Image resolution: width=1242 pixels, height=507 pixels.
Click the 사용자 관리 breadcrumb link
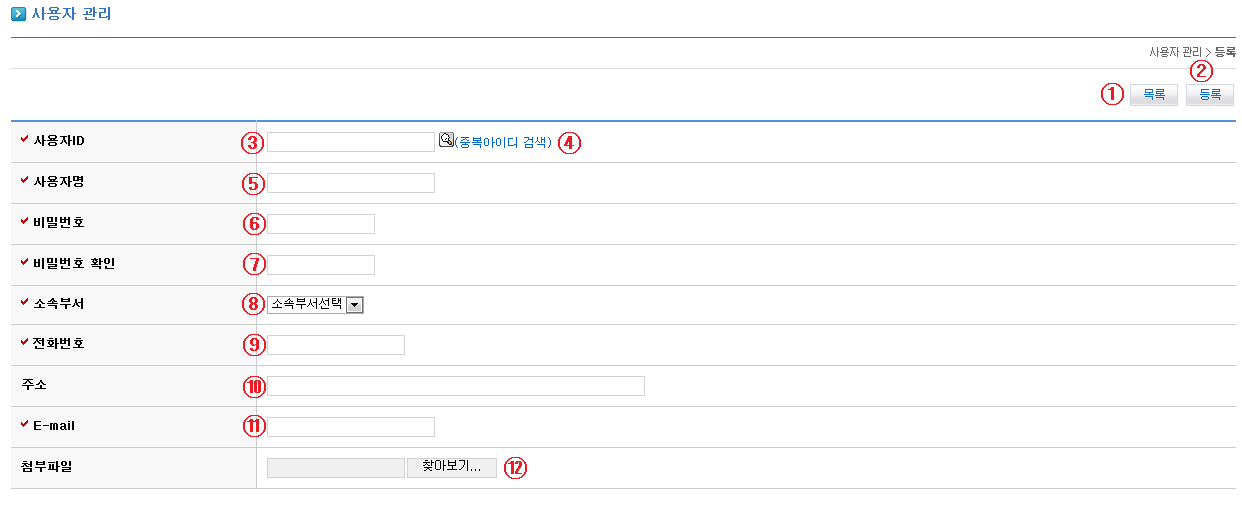(x=1175, y=51)
